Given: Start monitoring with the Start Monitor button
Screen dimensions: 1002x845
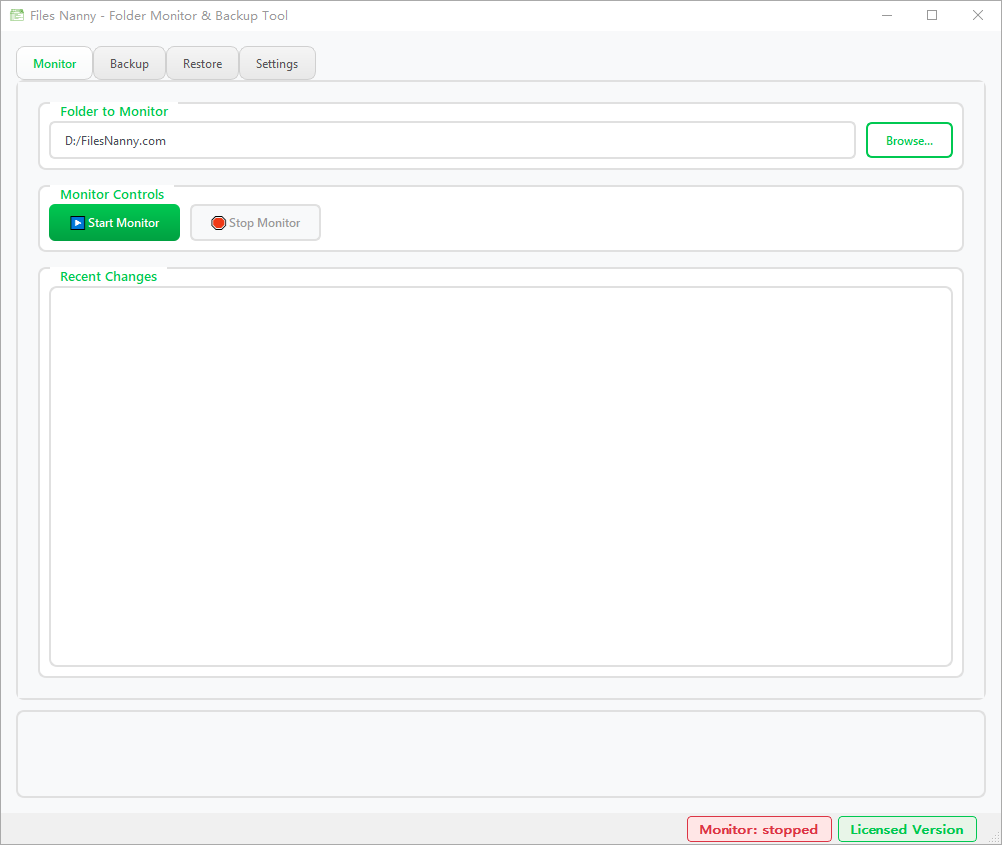Looking at the screenshot, I should [114, 222].
